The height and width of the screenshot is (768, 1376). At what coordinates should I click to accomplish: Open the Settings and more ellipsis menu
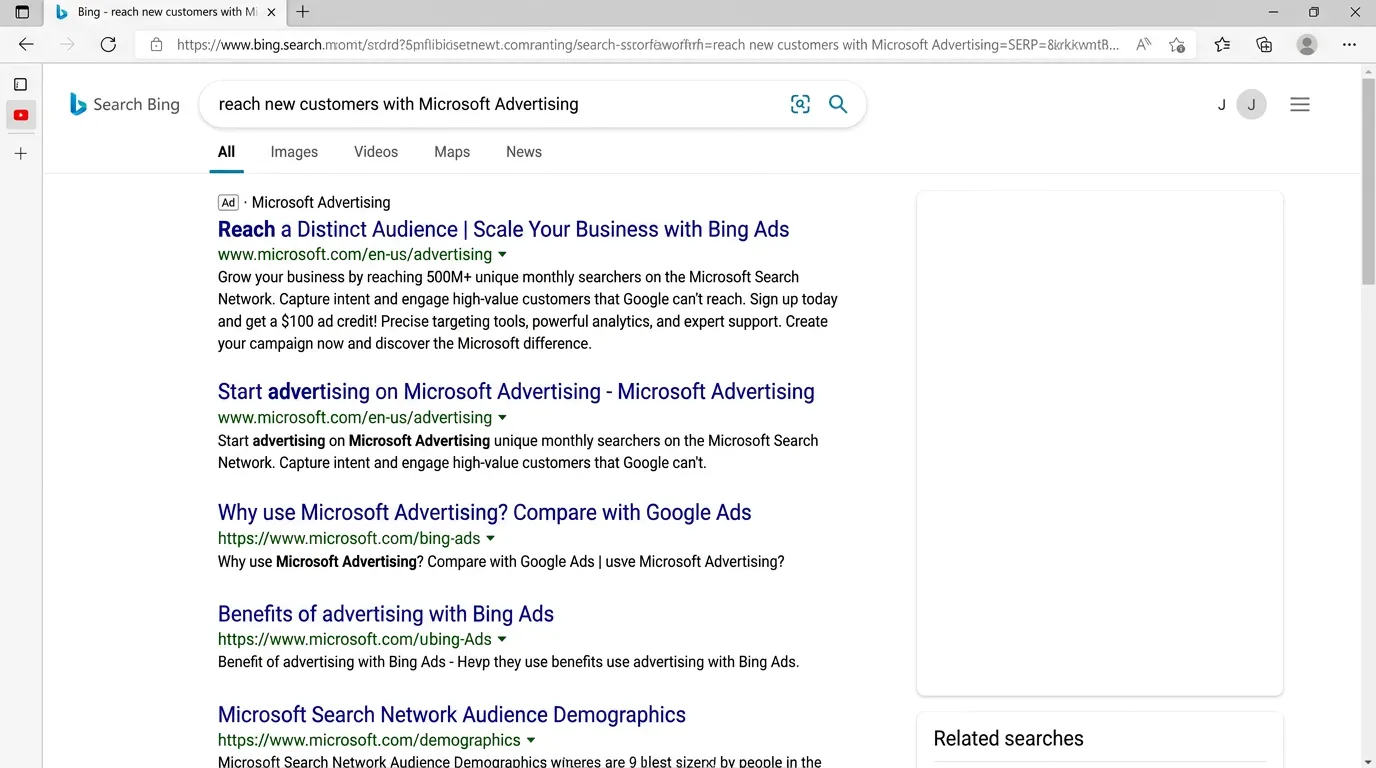coord(1349,44)
